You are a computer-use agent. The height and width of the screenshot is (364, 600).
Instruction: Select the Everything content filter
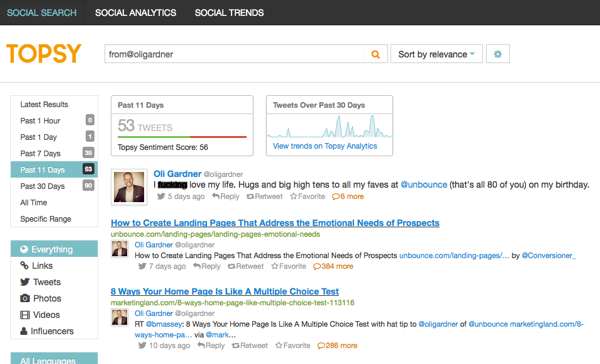coord(54,249)
